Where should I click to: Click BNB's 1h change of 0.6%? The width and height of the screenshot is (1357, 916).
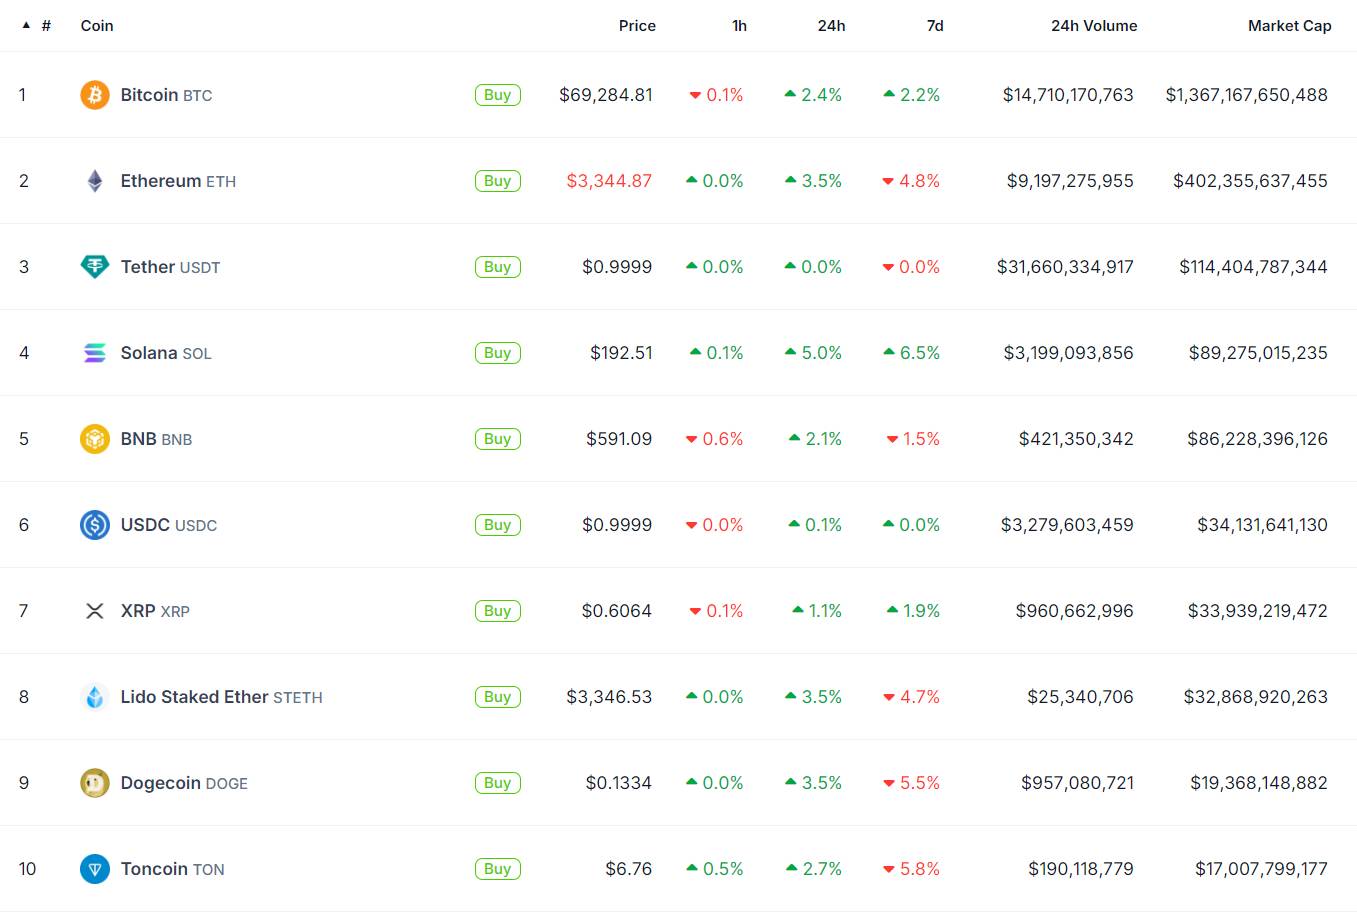(x=715, y=439)
